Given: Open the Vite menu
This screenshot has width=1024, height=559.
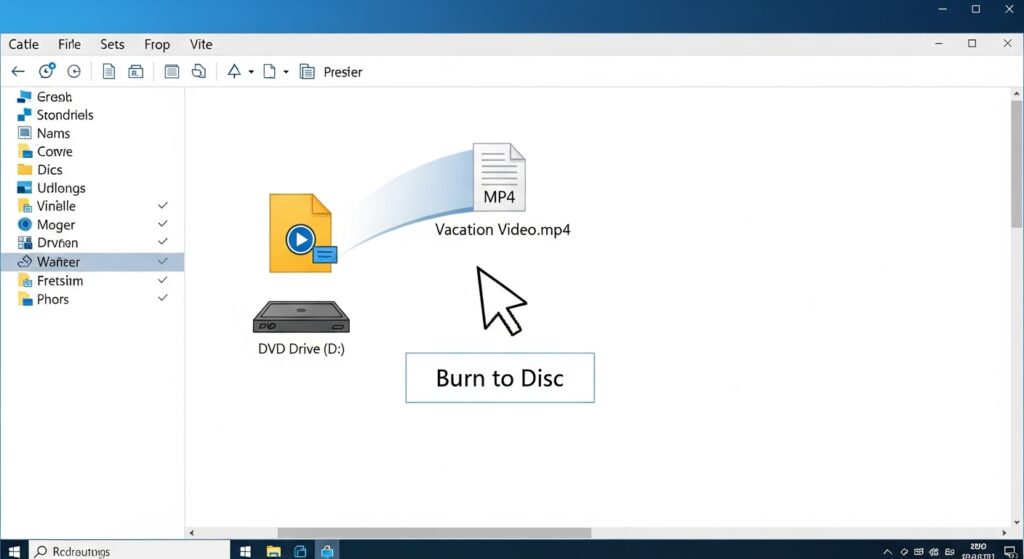Looking at the screenshot, I should click(201, 44).
